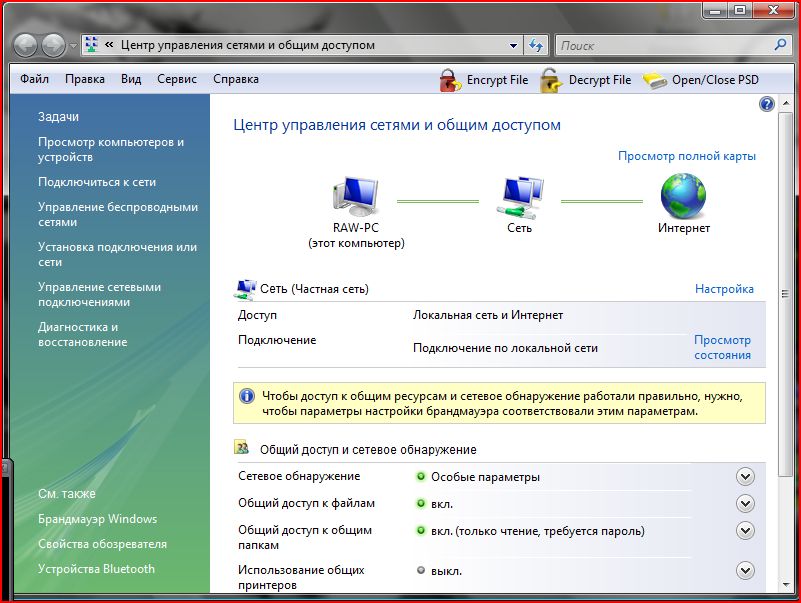Expand the Сетевое обнаружение section chevron
The height and width of the screenshot is (603, 801).
coord(745,477)
